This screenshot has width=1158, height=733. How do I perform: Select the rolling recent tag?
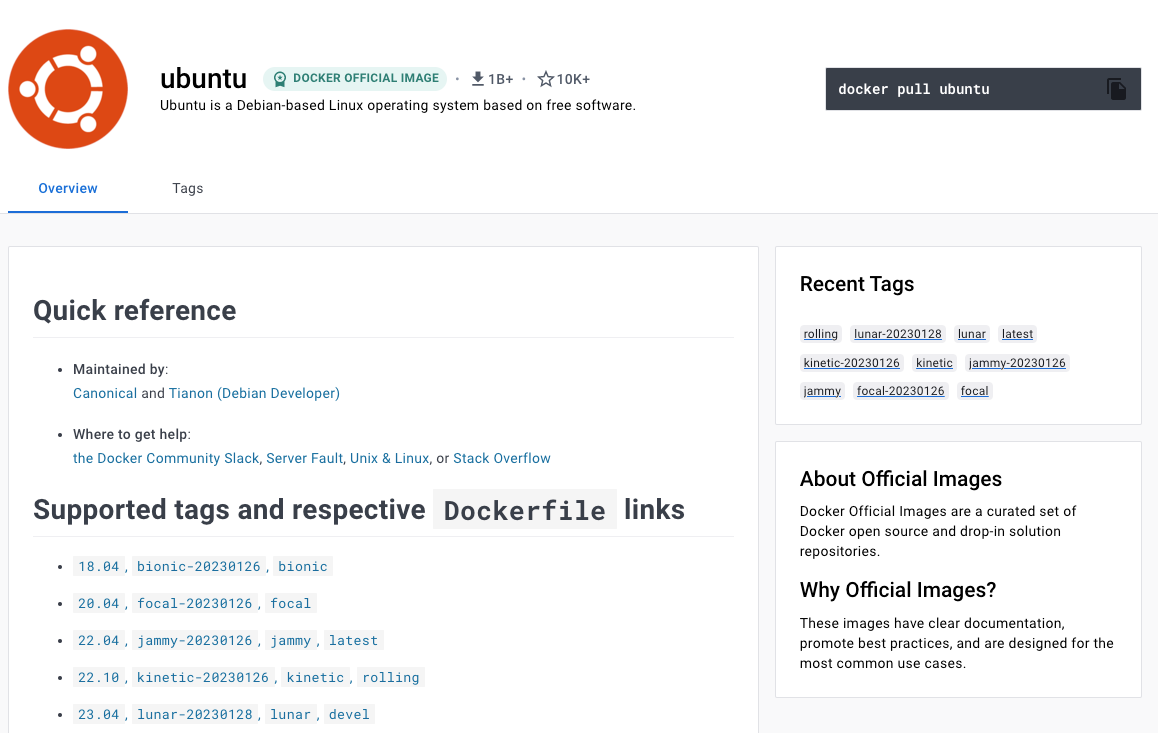pos(820,334)
